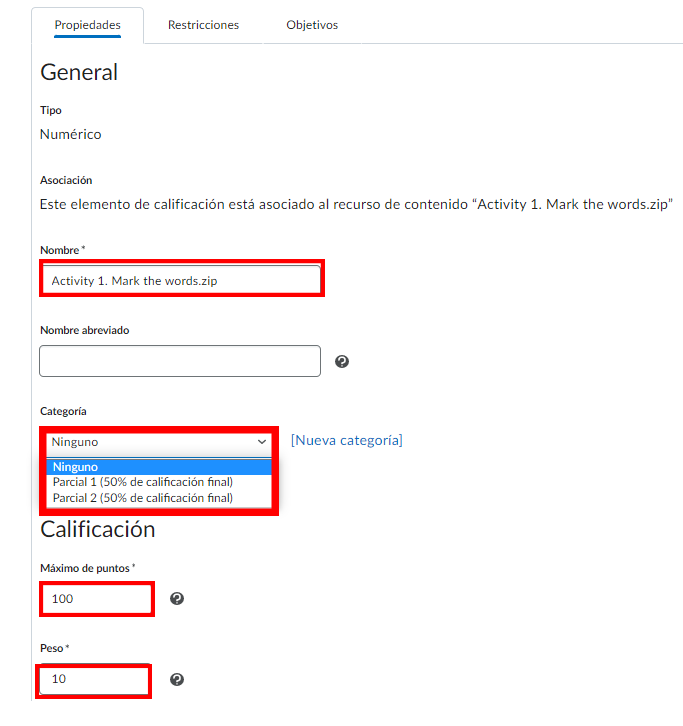Click the Máximo de puntos label
Screen dimensions: 683x726
coord(86,568)
